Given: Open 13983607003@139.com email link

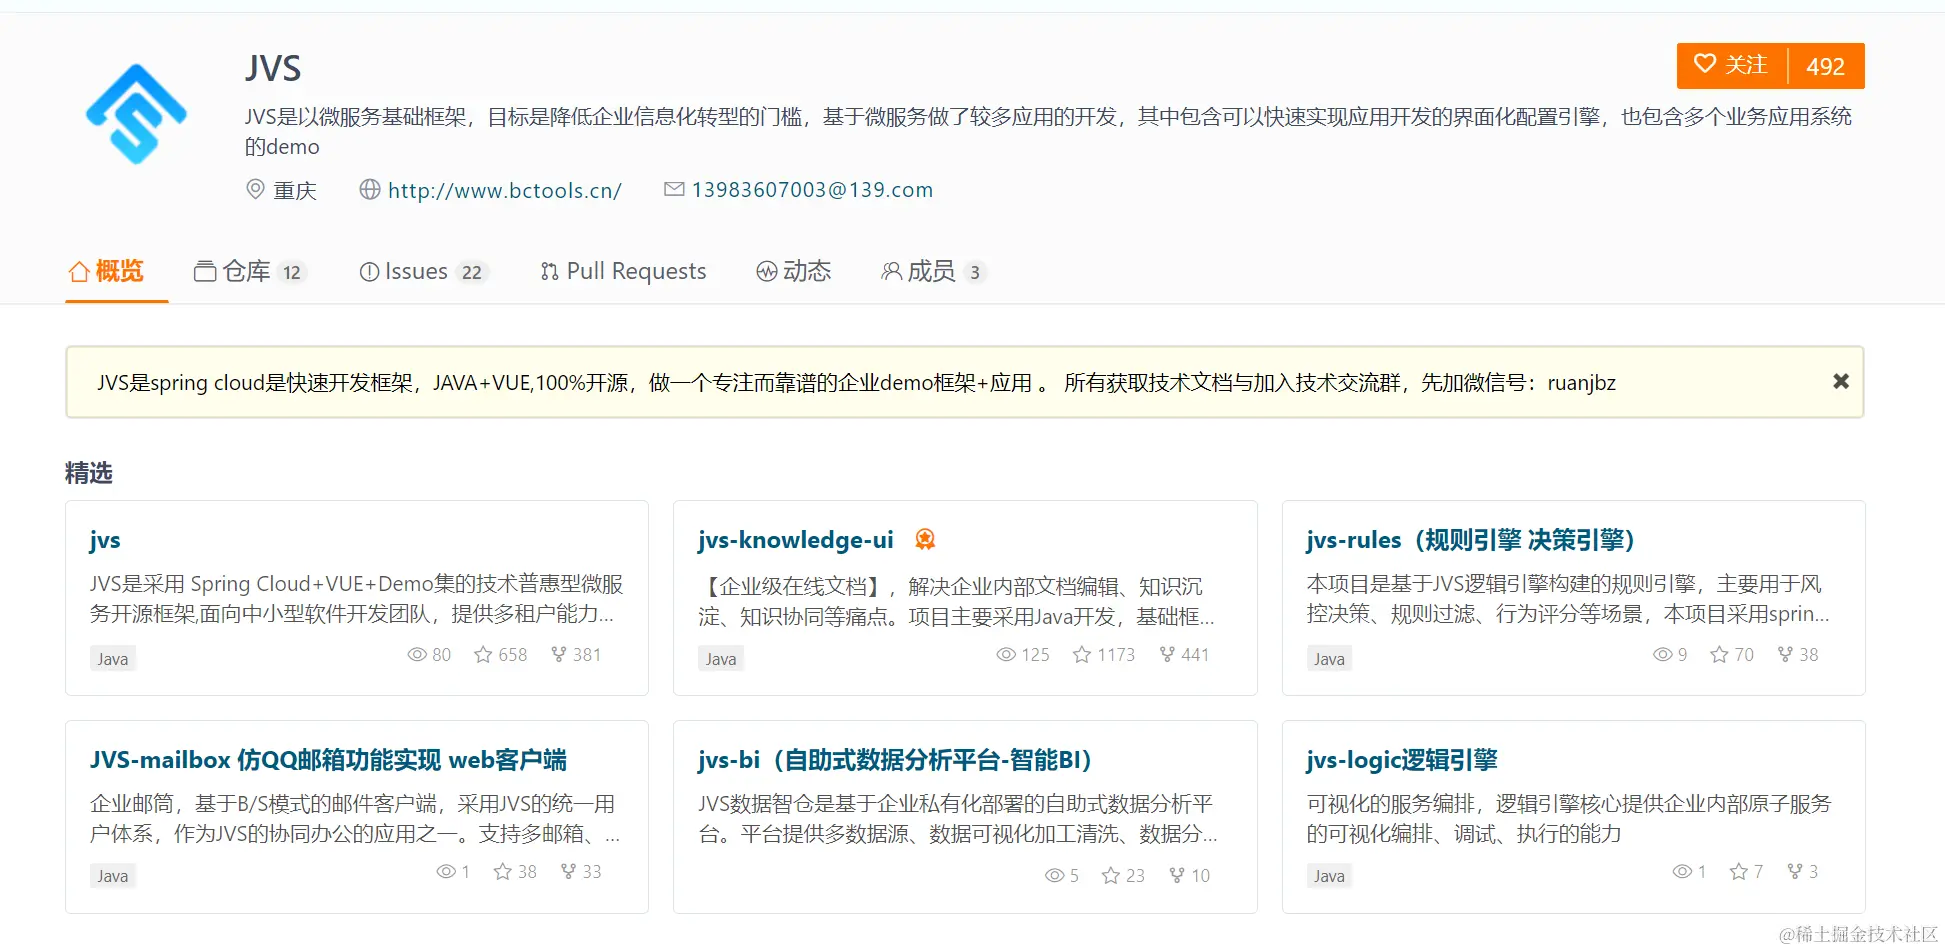Looking at the screenshot, I should coord(812,190).
